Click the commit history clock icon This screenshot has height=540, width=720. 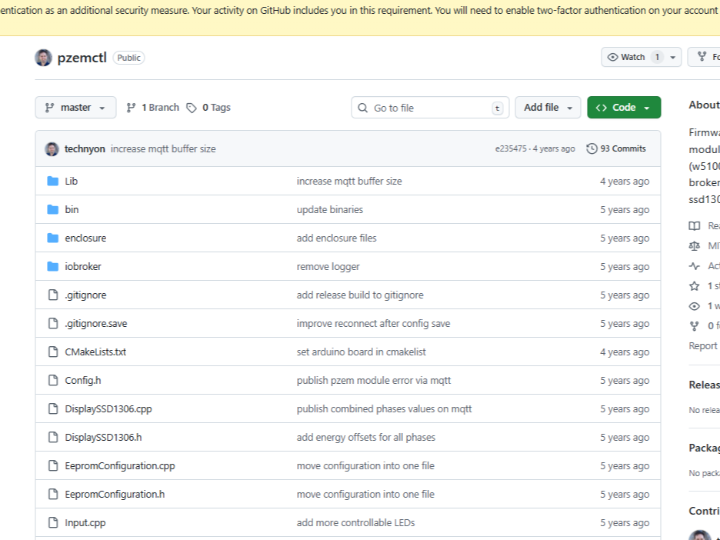[x=592, y=149]
